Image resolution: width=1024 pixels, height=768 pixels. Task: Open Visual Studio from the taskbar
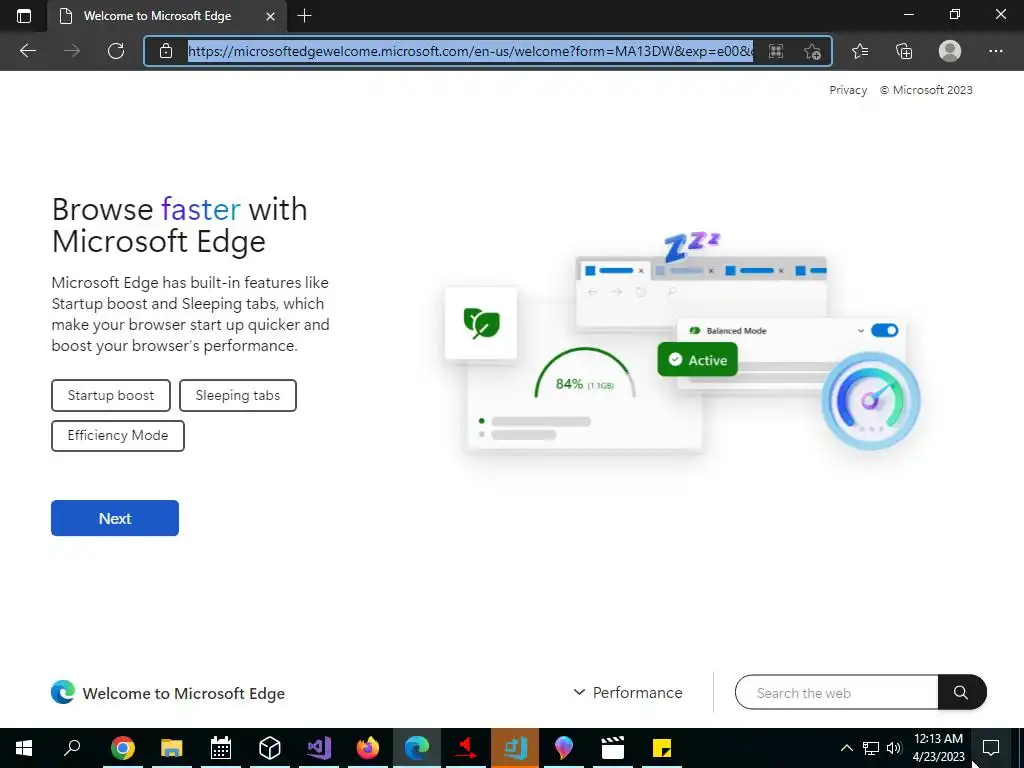coord(319,748)
